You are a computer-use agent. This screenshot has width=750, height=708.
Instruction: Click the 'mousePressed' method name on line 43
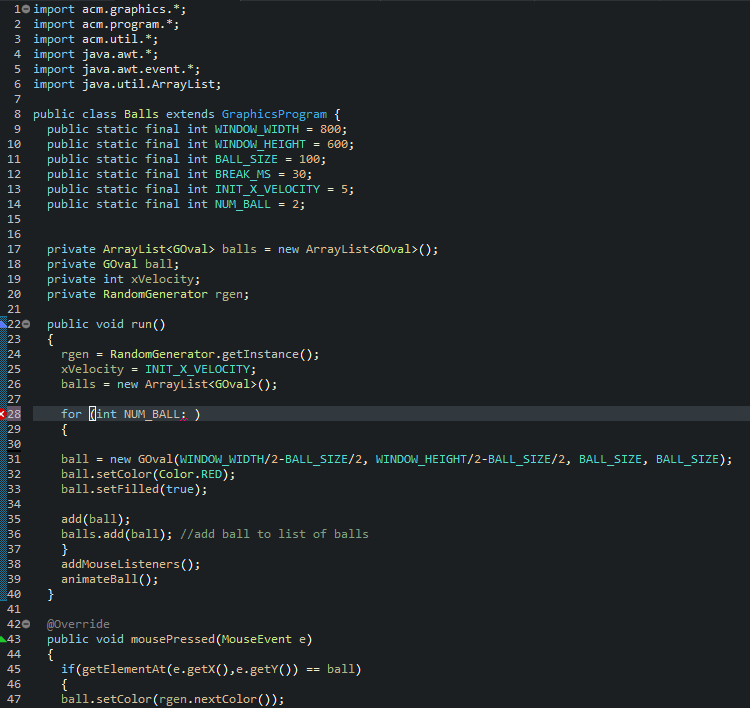[173, 640]
